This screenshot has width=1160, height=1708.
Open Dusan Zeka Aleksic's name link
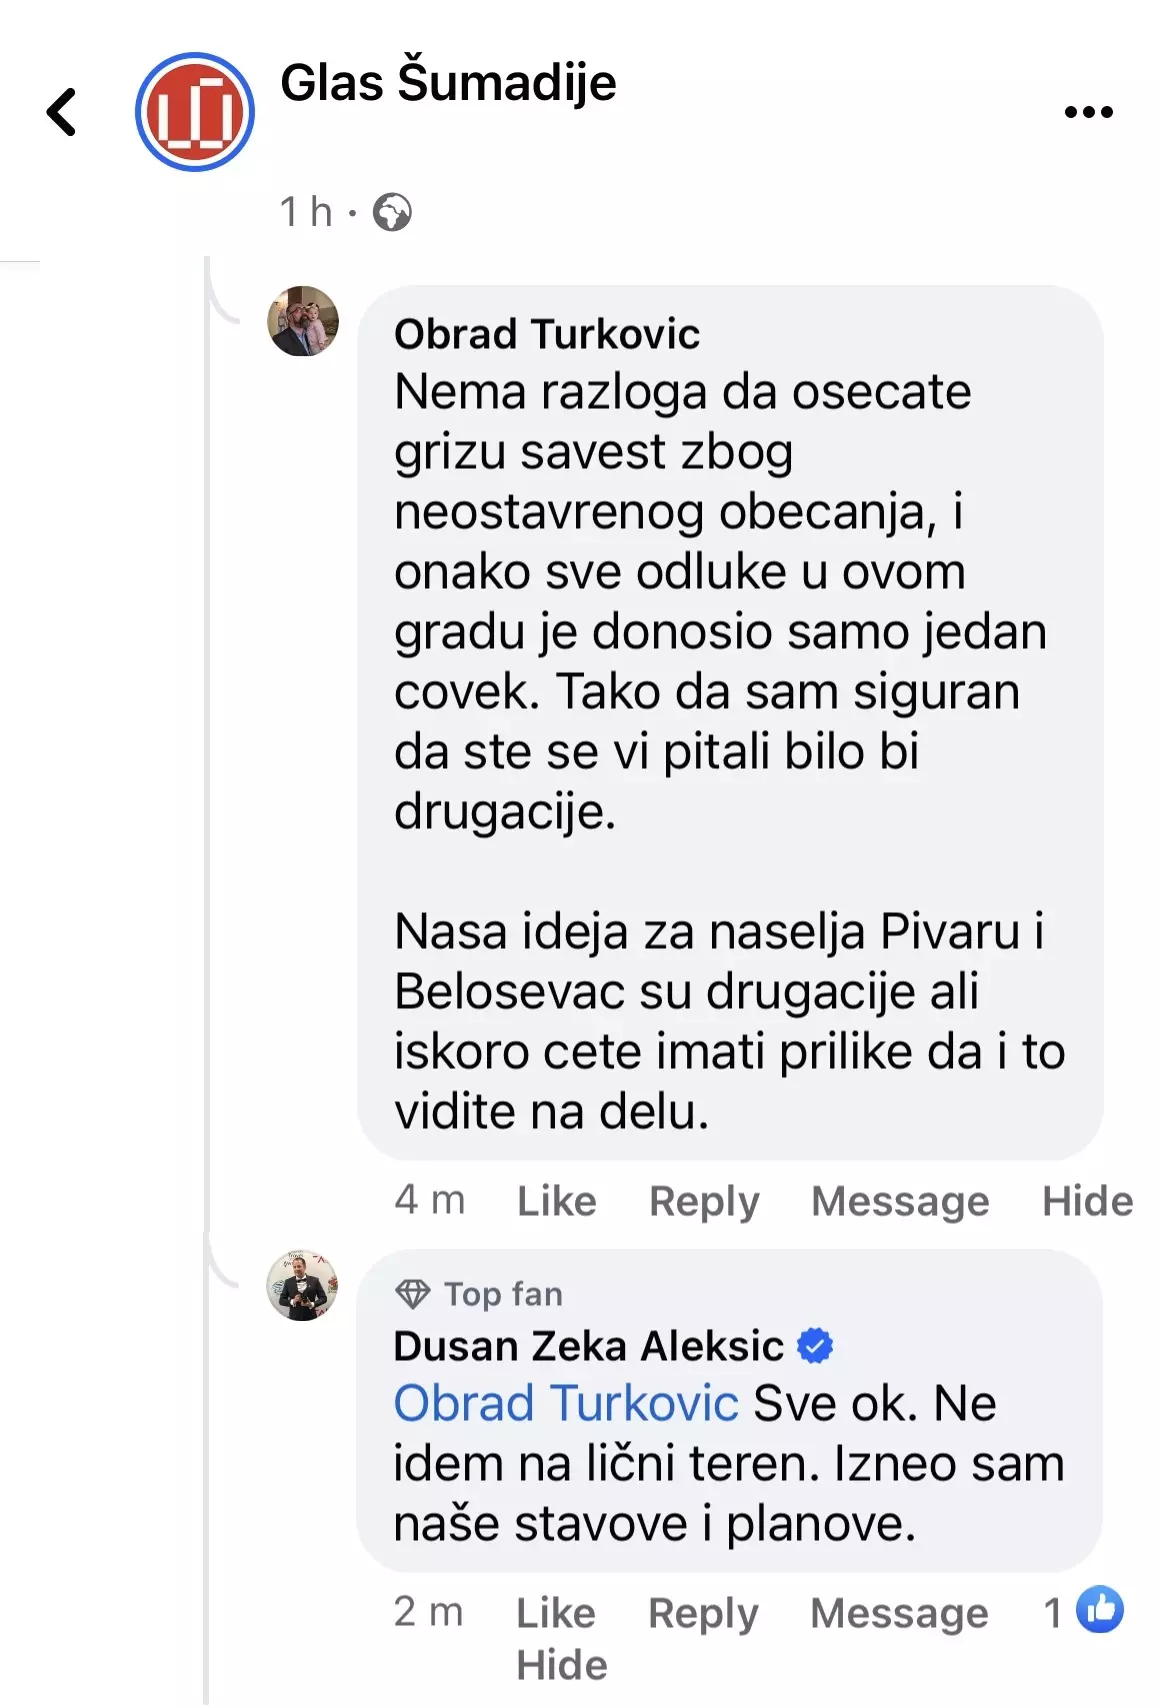click(x=588, y=1346)
